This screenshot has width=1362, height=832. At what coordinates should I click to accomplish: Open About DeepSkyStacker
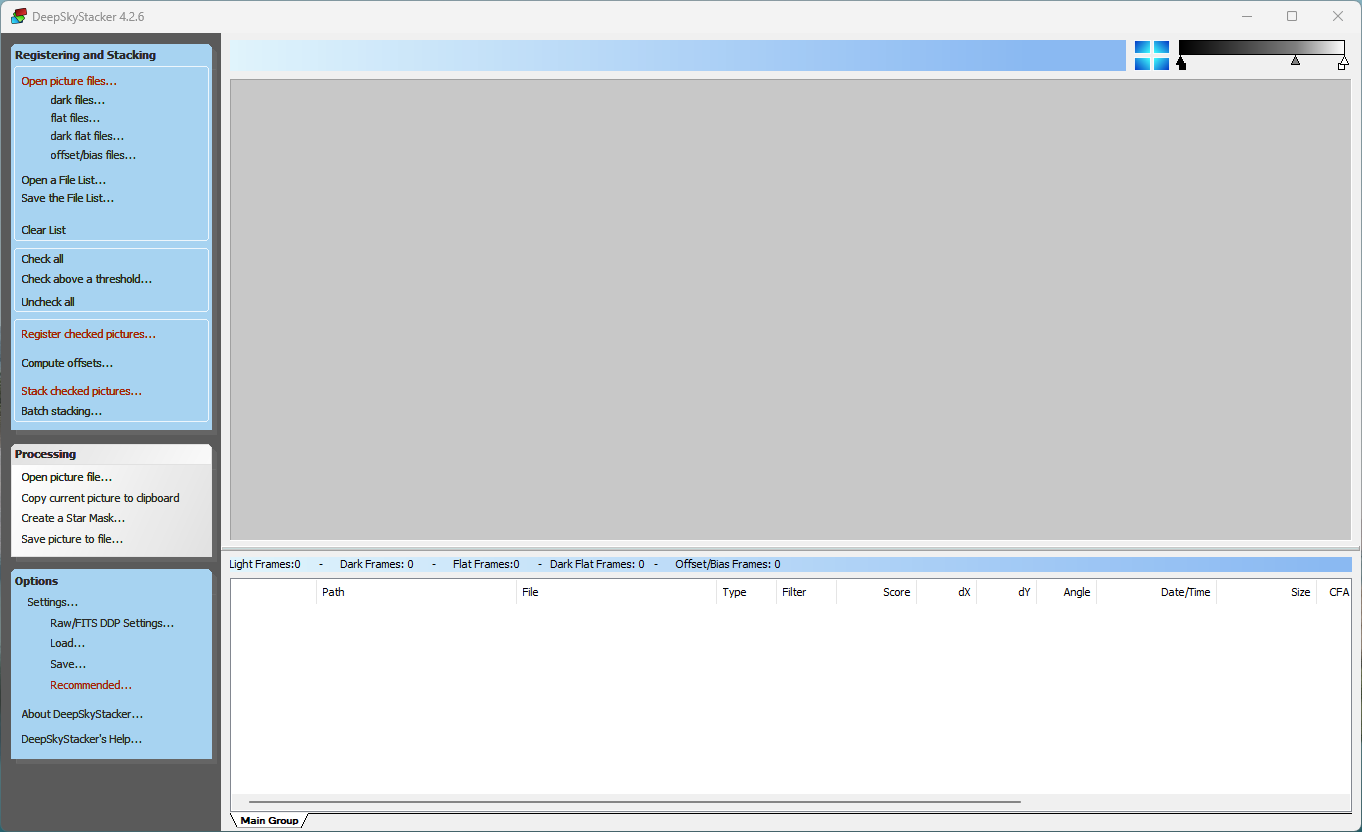82,714
